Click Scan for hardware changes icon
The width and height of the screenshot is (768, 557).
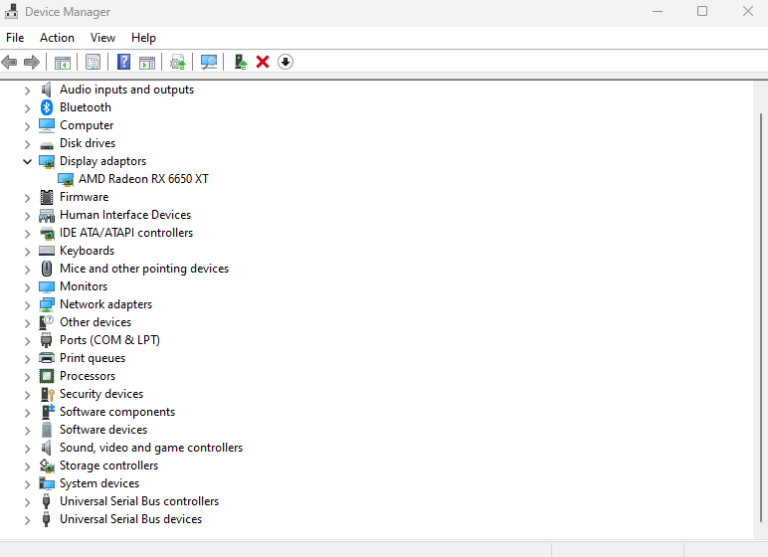point(209,62)
